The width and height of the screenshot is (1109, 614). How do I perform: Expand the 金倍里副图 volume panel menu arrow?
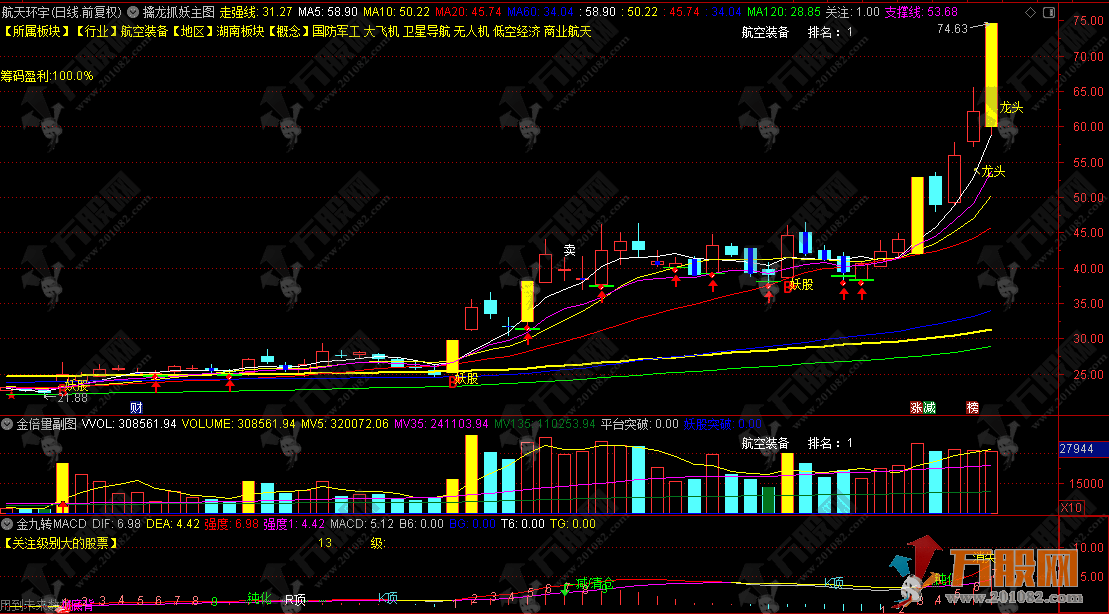click(9, 424)
